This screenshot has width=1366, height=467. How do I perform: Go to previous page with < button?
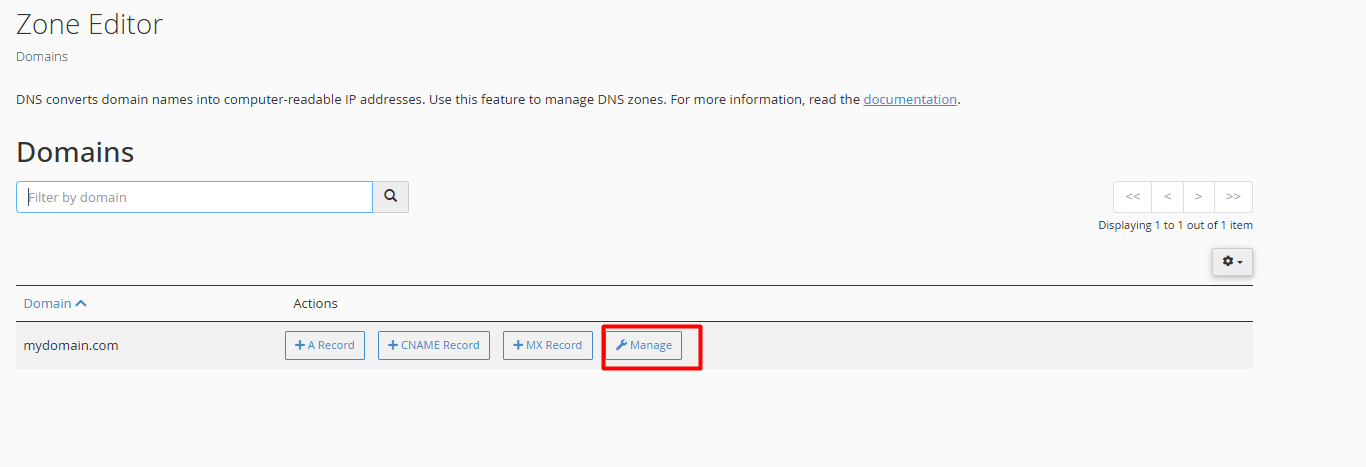(x=1167, y=196)
